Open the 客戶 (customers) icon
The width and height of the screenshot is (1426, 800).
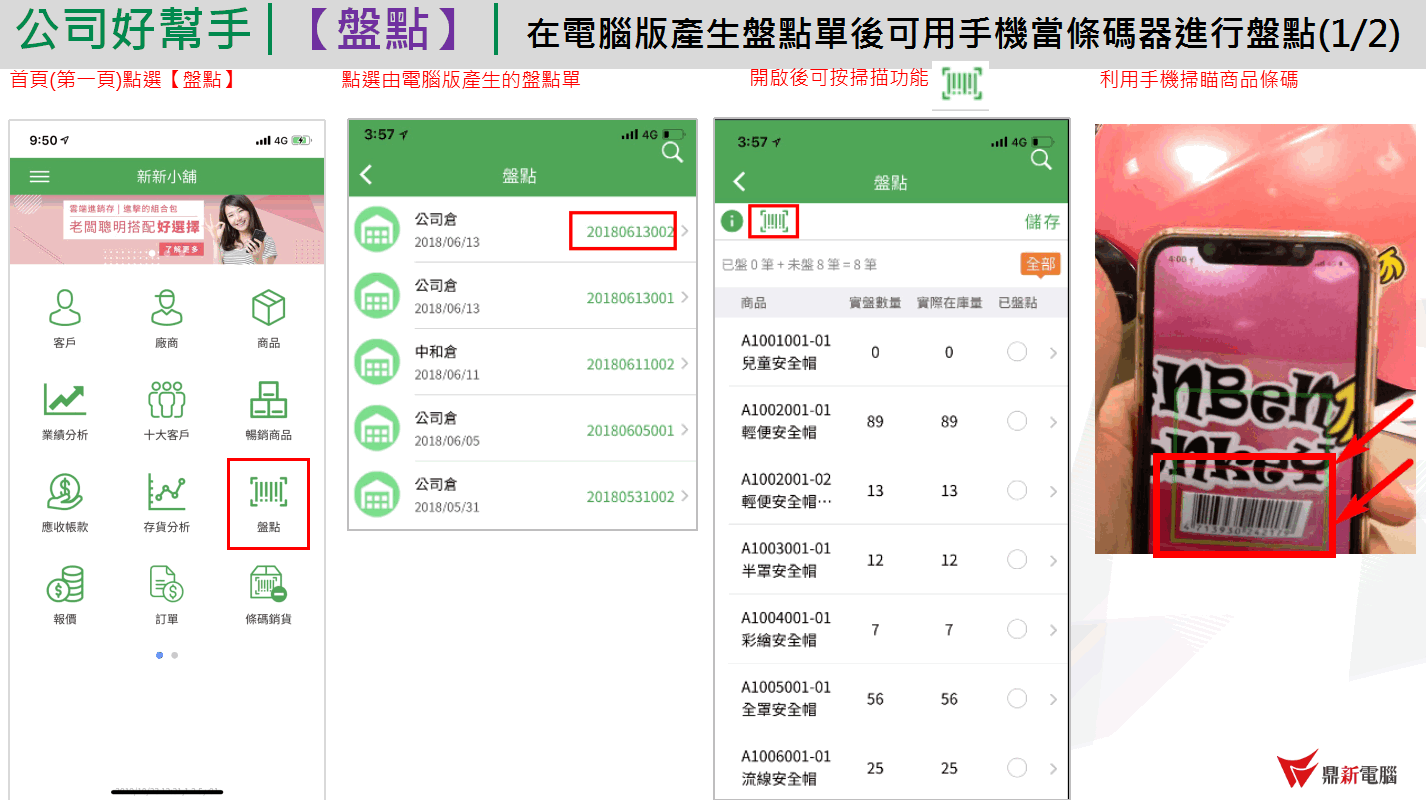65,308
